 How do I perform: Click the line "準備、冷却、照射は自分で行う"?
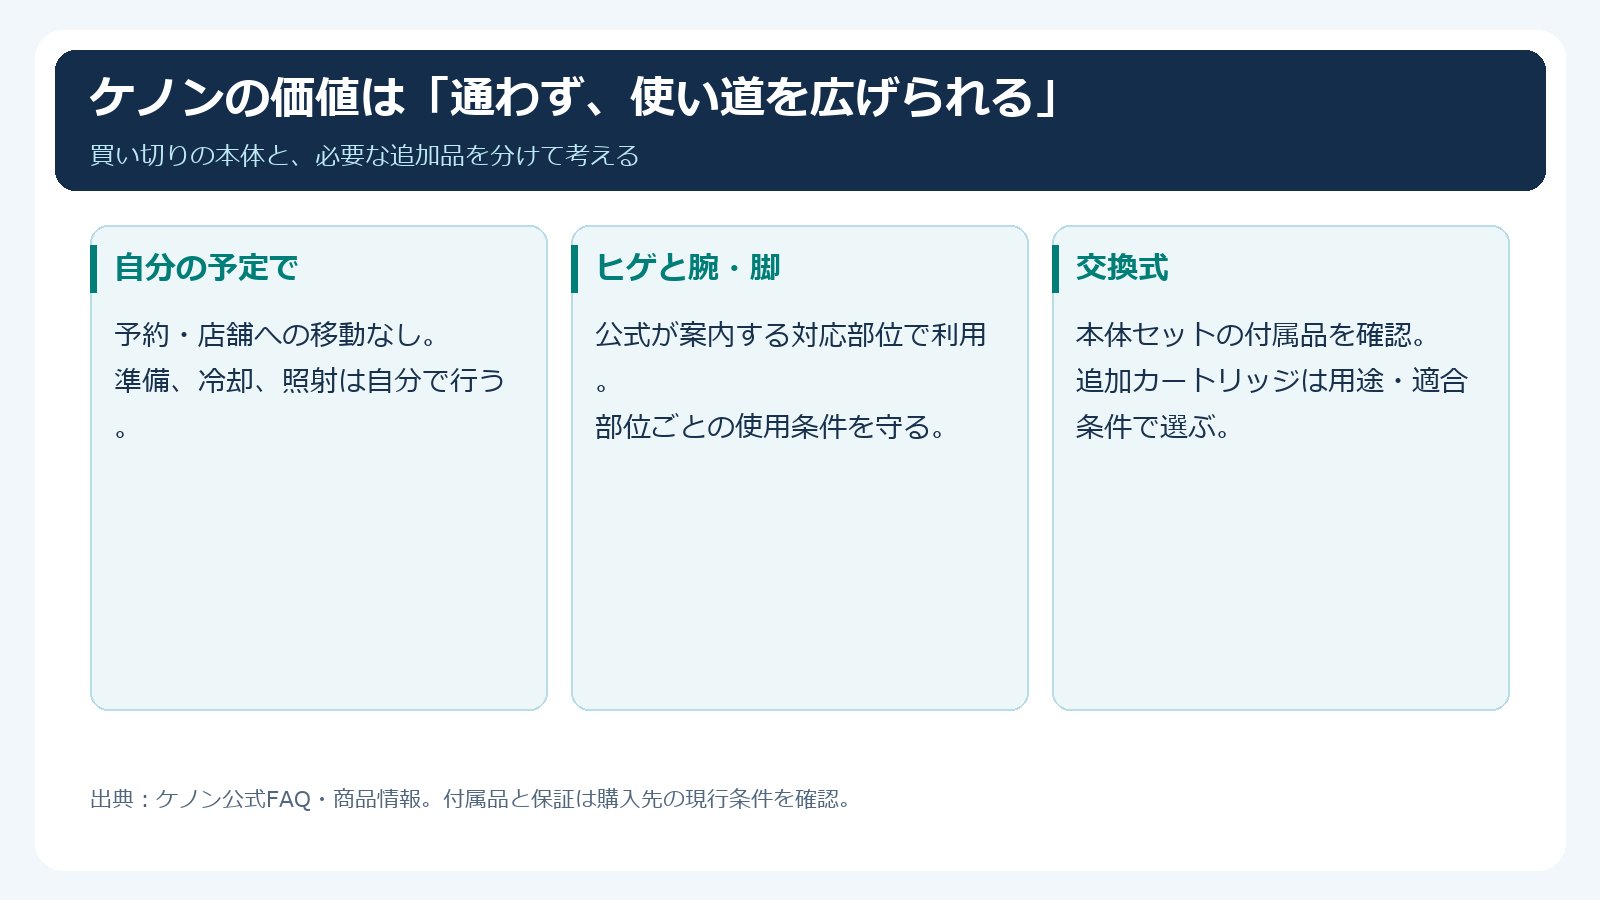click(310, 381)
